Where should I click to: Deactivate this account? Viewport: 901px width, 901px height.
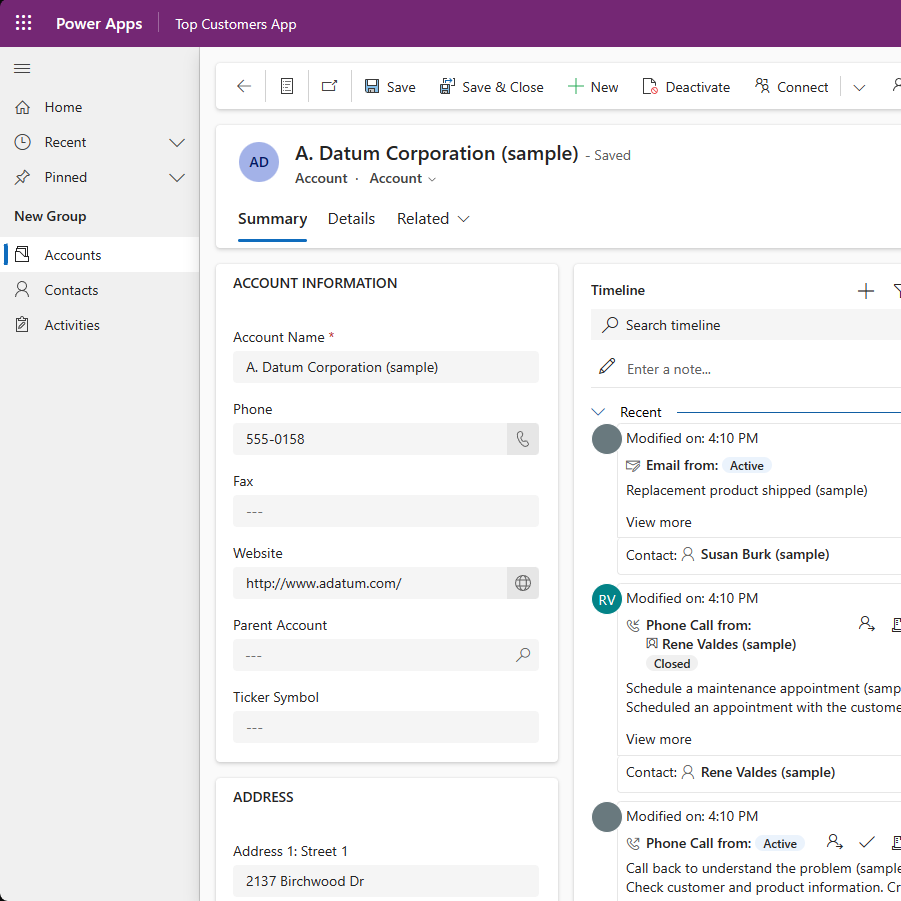tap(686, 87)
